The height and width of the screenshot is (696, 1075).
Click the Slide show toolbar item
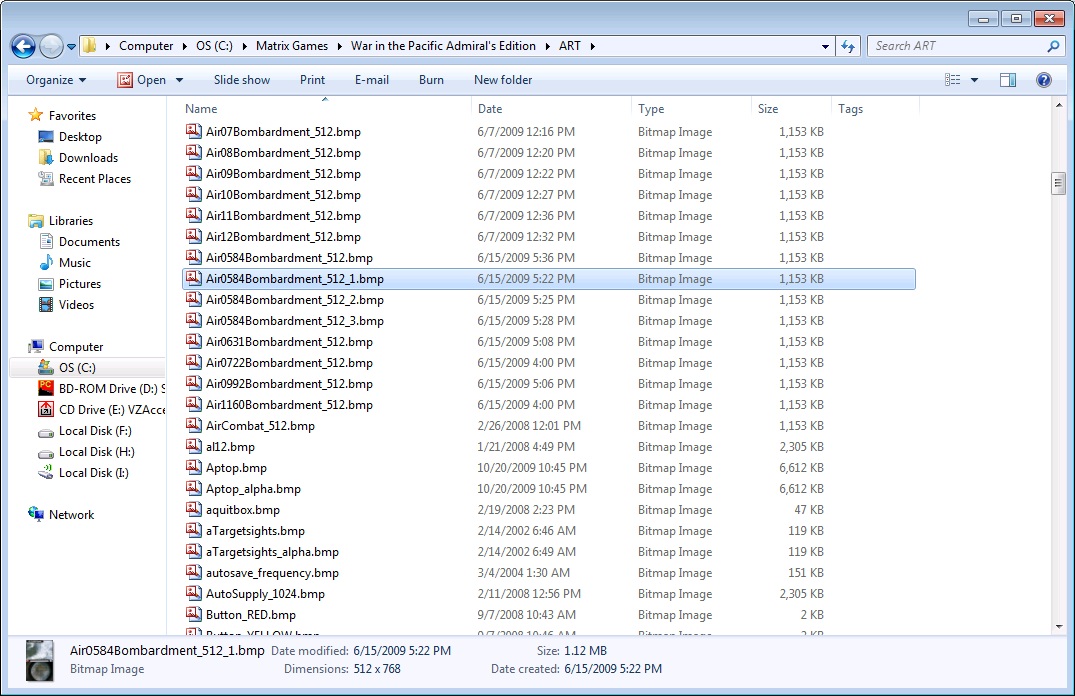tap(242, 80)
